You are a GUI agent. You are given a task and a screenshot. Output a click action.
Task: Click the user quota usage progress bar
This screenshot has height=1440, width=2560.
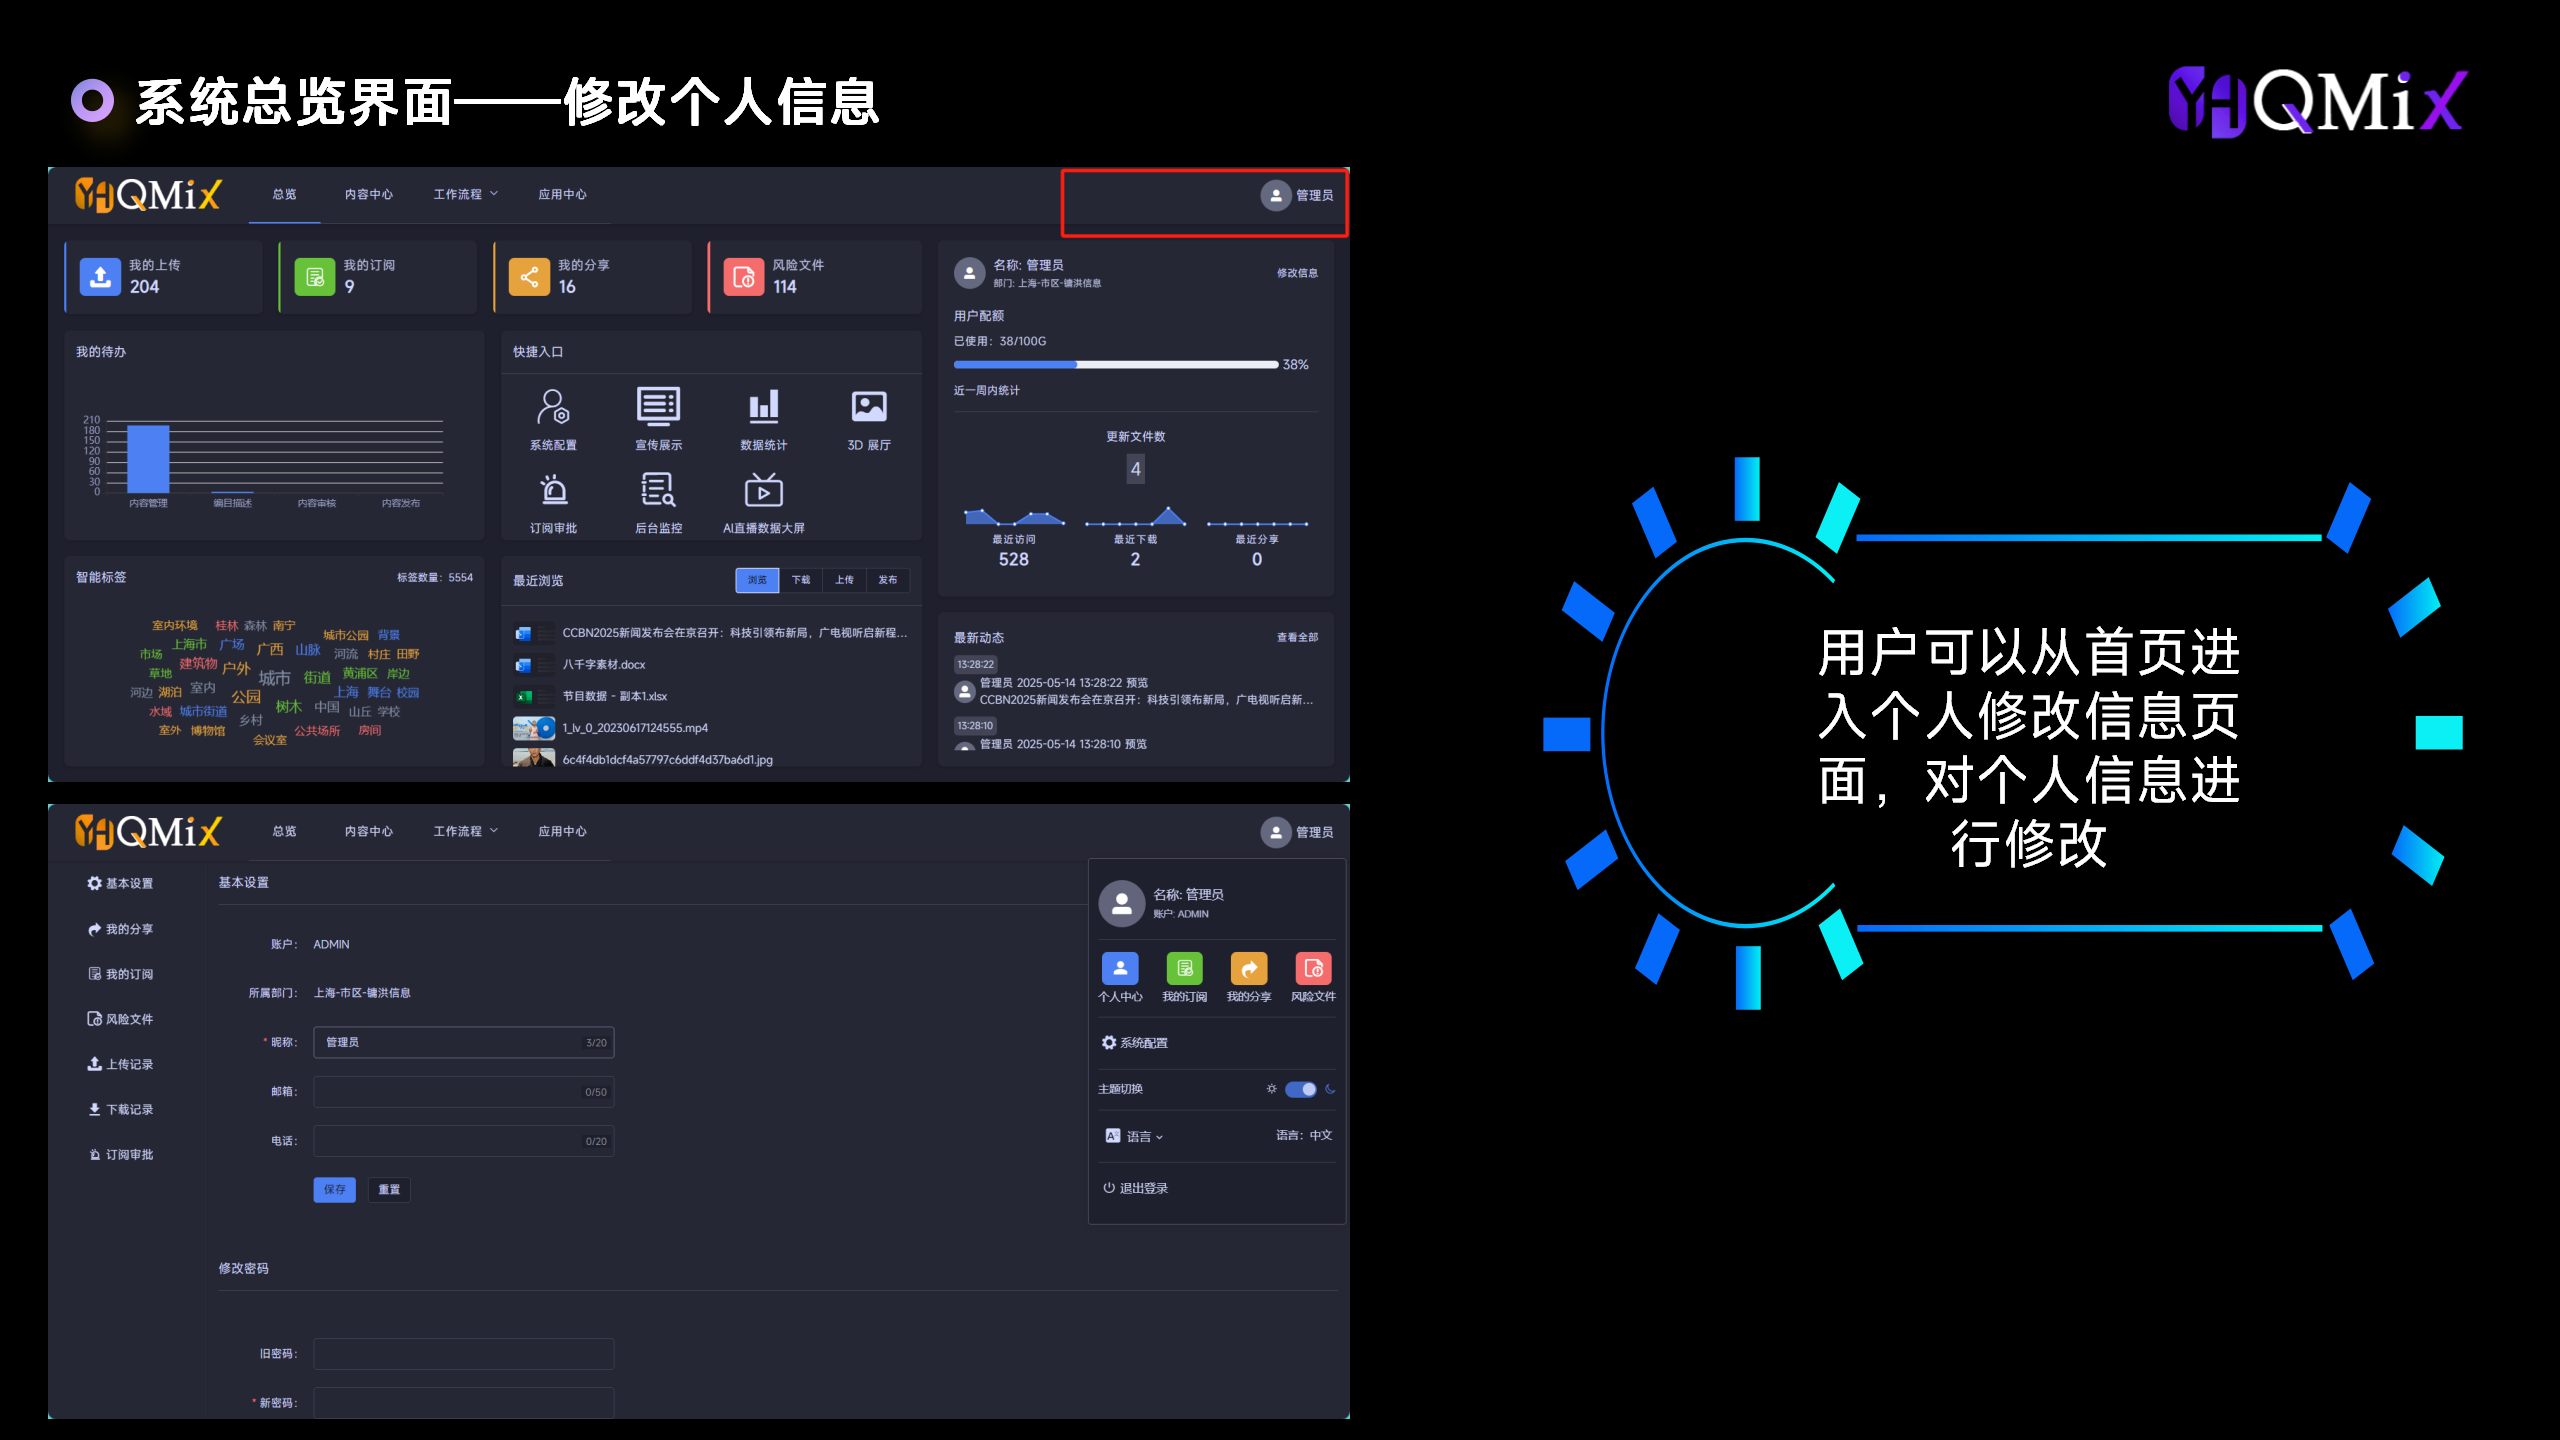click(x=1115, y=365)
